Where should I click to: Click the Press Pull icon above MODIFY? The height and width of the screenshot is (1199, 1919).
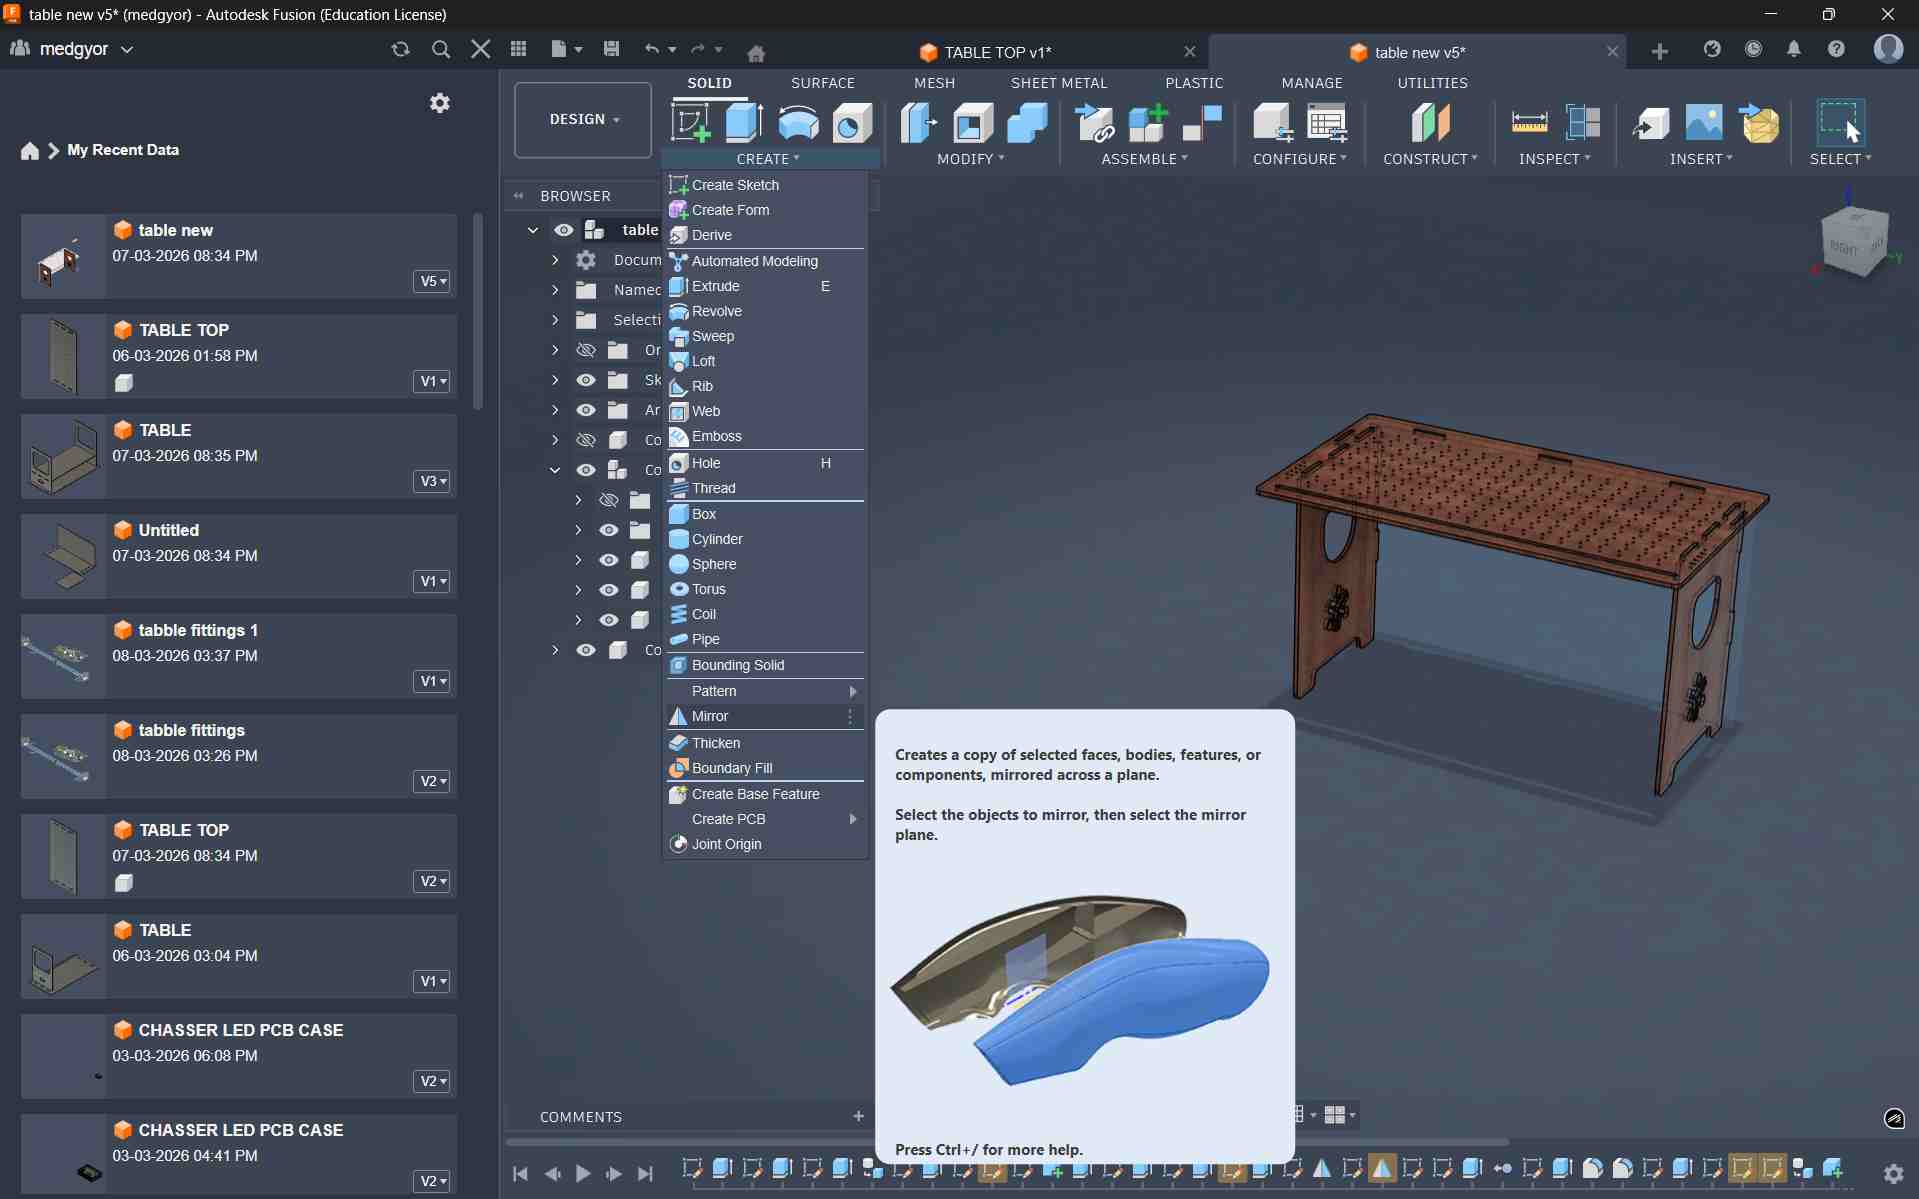pos(918,123)
